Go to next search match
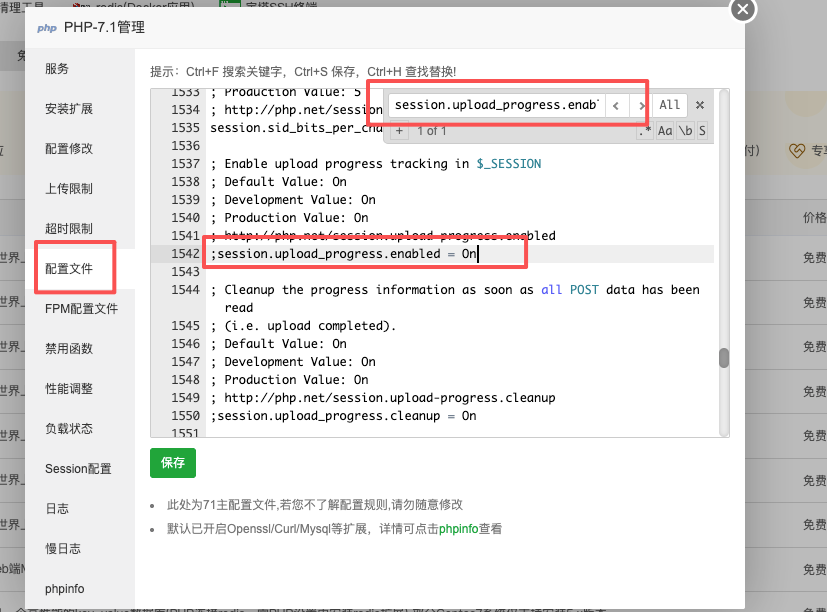This screenshot has width=827, height=612. pos(640,106)
